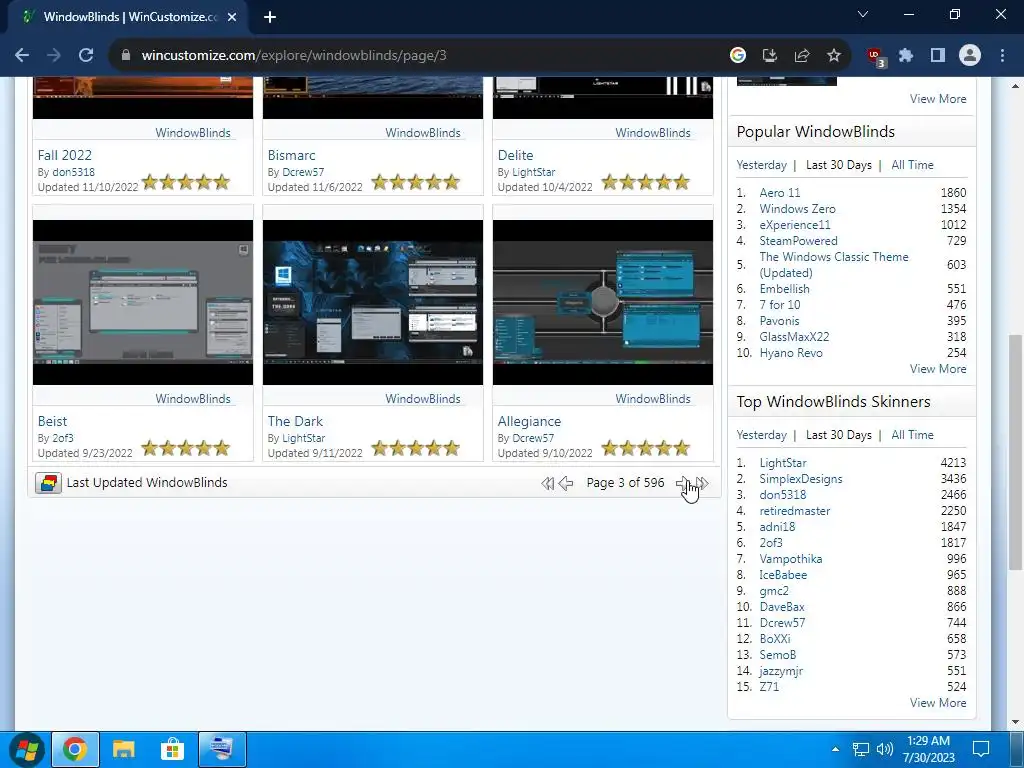Screen dimensions: 1024x768
Task: Switch Top Skinners to Last 30 Days
Action: (x=839, y=435)
